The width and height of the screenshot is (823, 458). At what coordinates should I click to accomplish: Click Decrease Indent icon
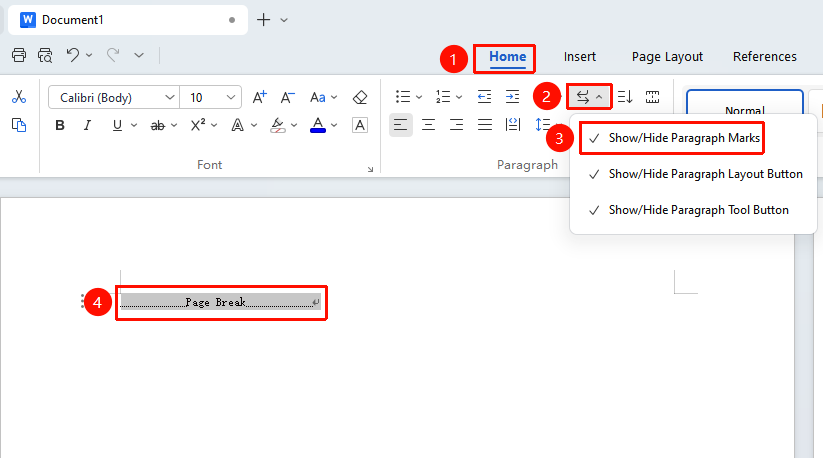point(484,97)
